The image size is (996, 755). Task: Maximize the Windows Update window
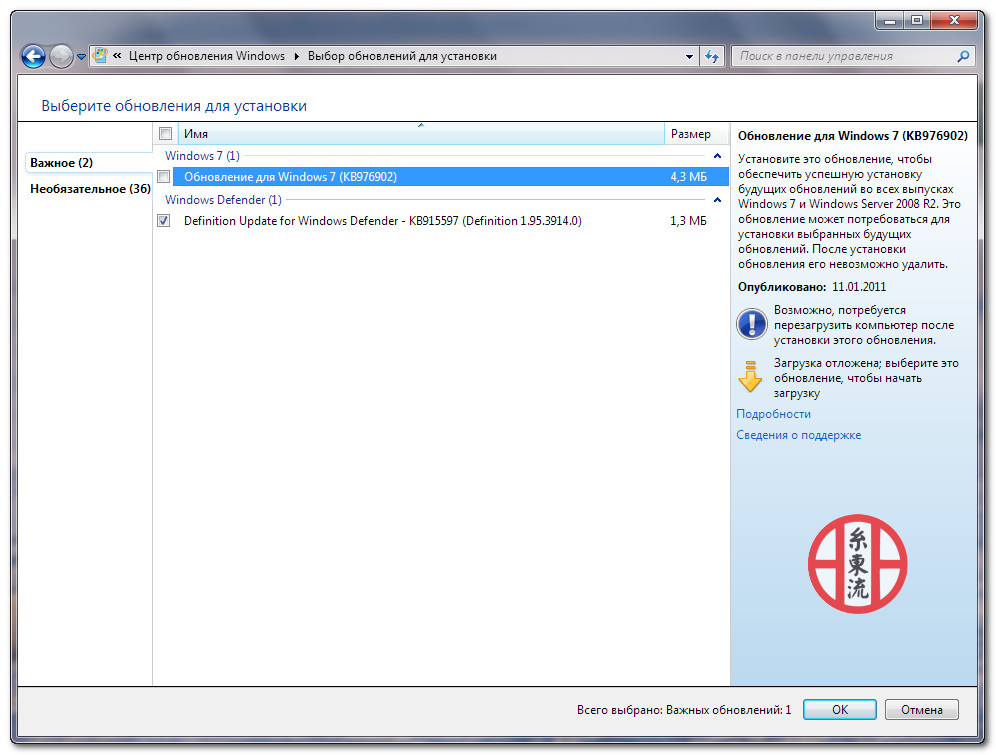917,21
